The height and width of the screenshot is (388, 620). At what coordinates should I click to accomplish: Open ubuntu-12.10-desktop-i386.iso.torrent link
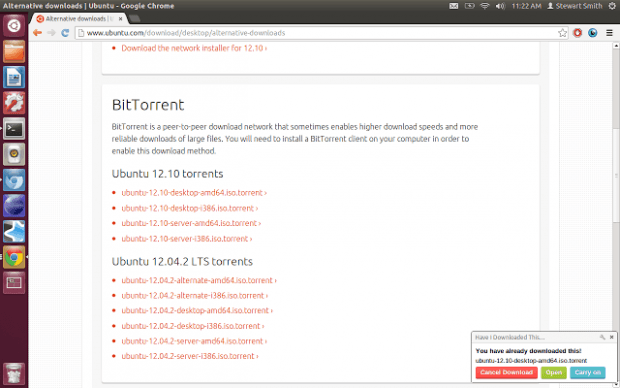[x=189, y=208]
